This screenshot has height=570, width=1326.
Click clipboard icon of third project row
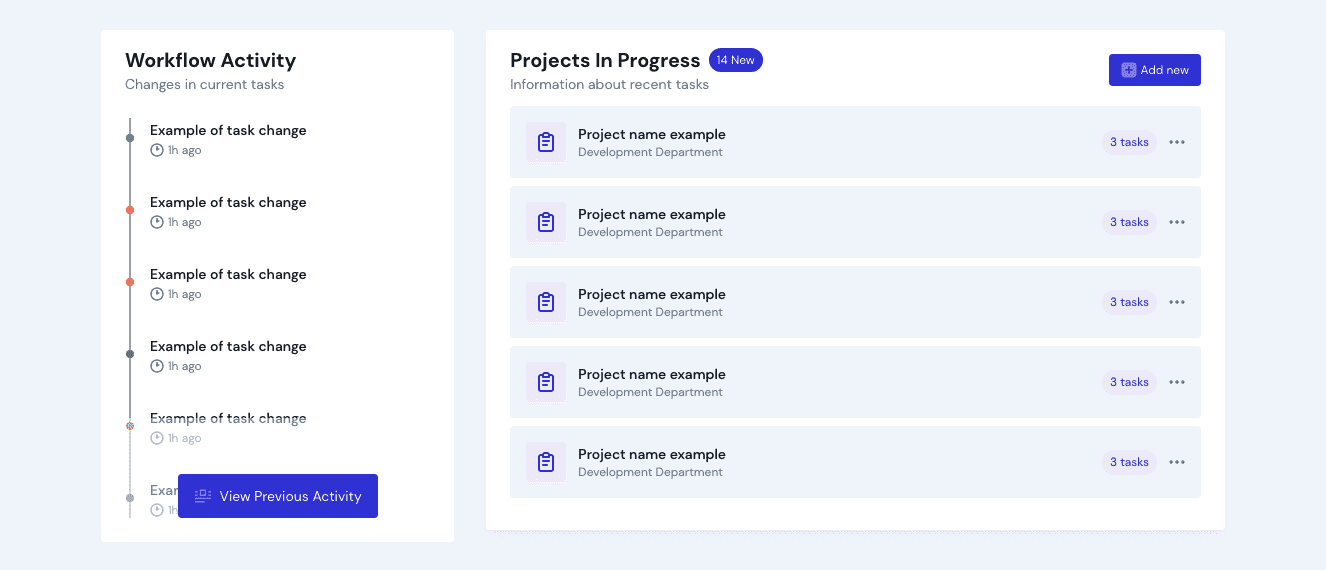pyautogui.click(x=546, y=302)
